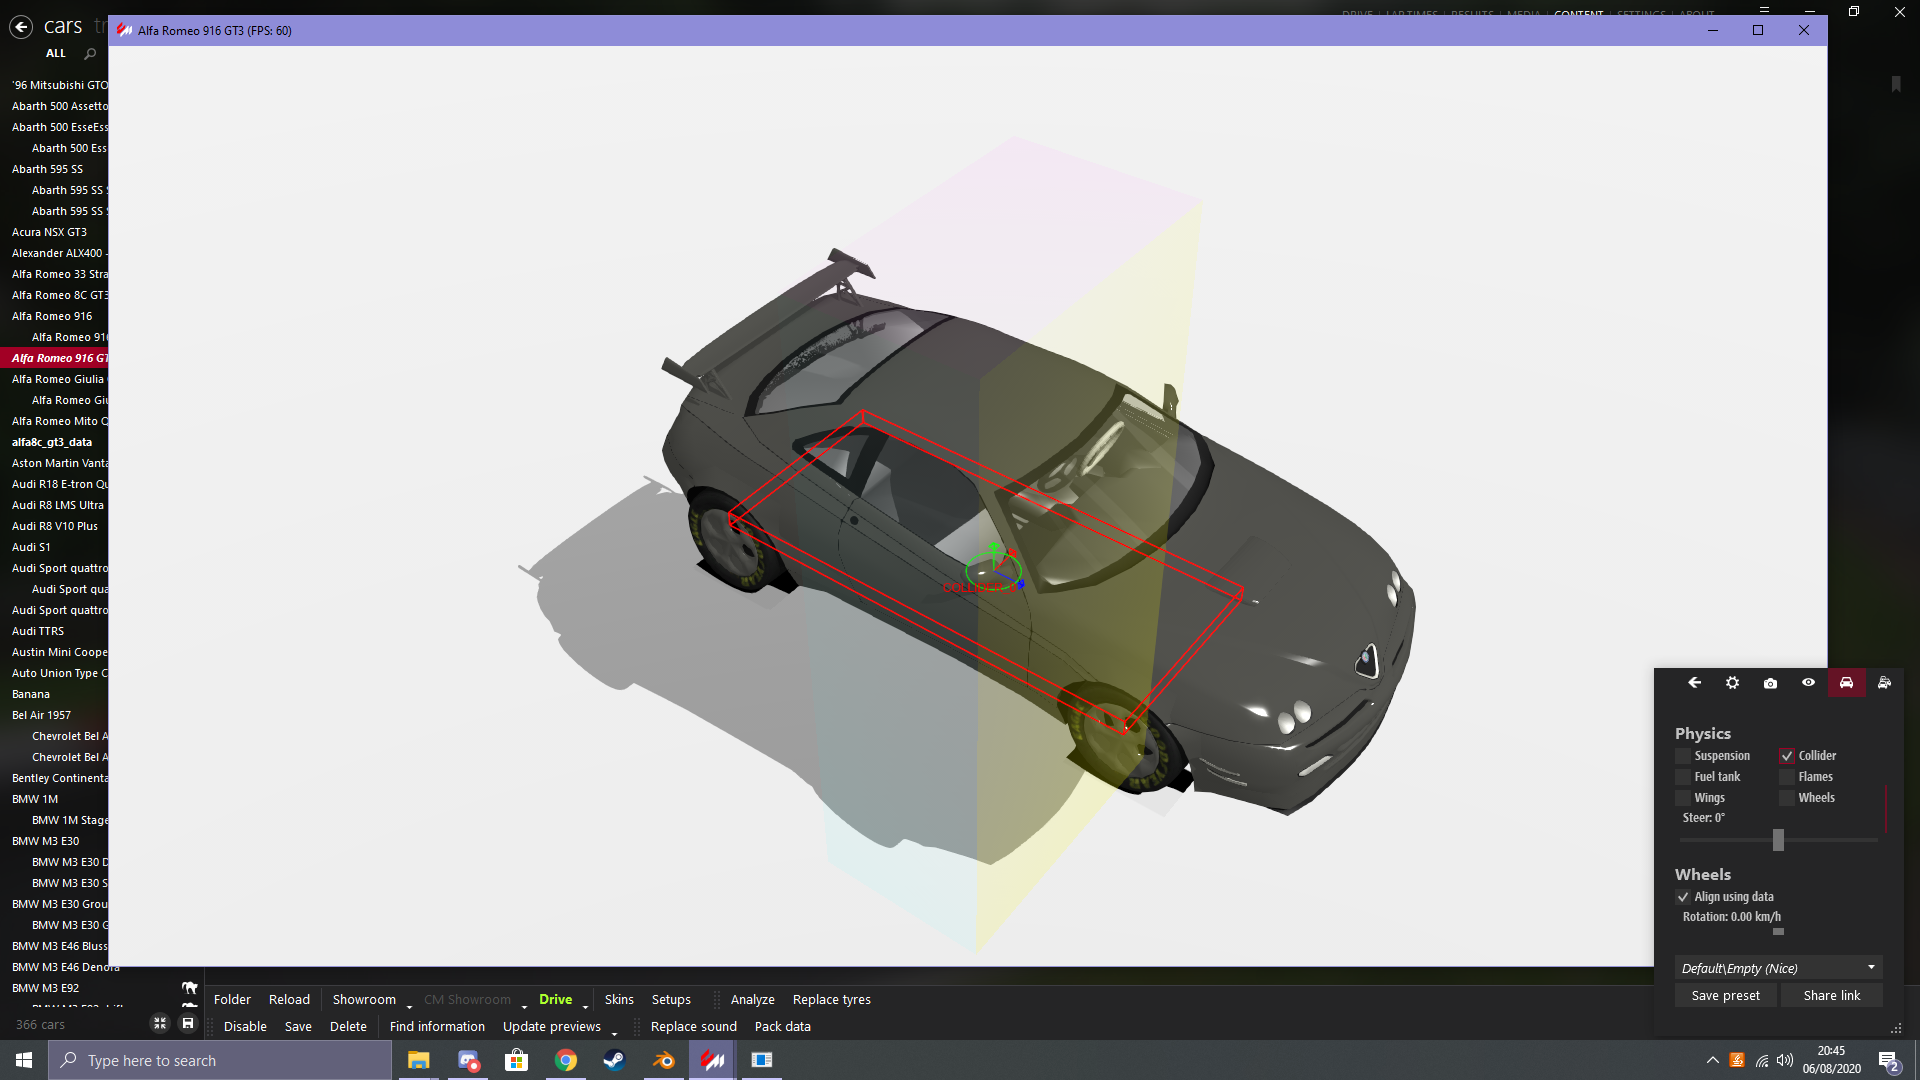This screenshot has width=1920, height=1080.
Task: Click the ALL filter tab in cars list
Action: point(56,53)
